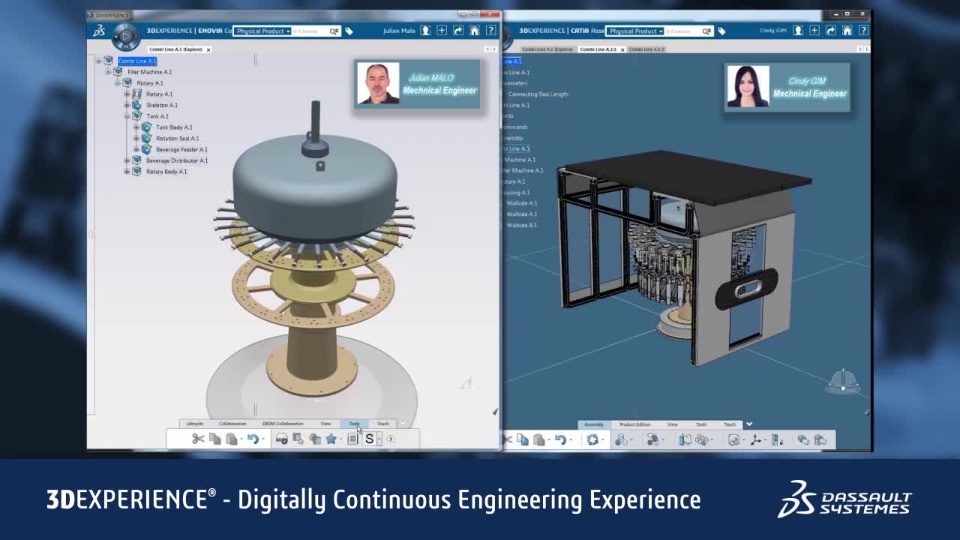Click the blue star icon in ENOVIA toolbar
Viewport: 960px width, 540px height.
click(x=331, y=438)
